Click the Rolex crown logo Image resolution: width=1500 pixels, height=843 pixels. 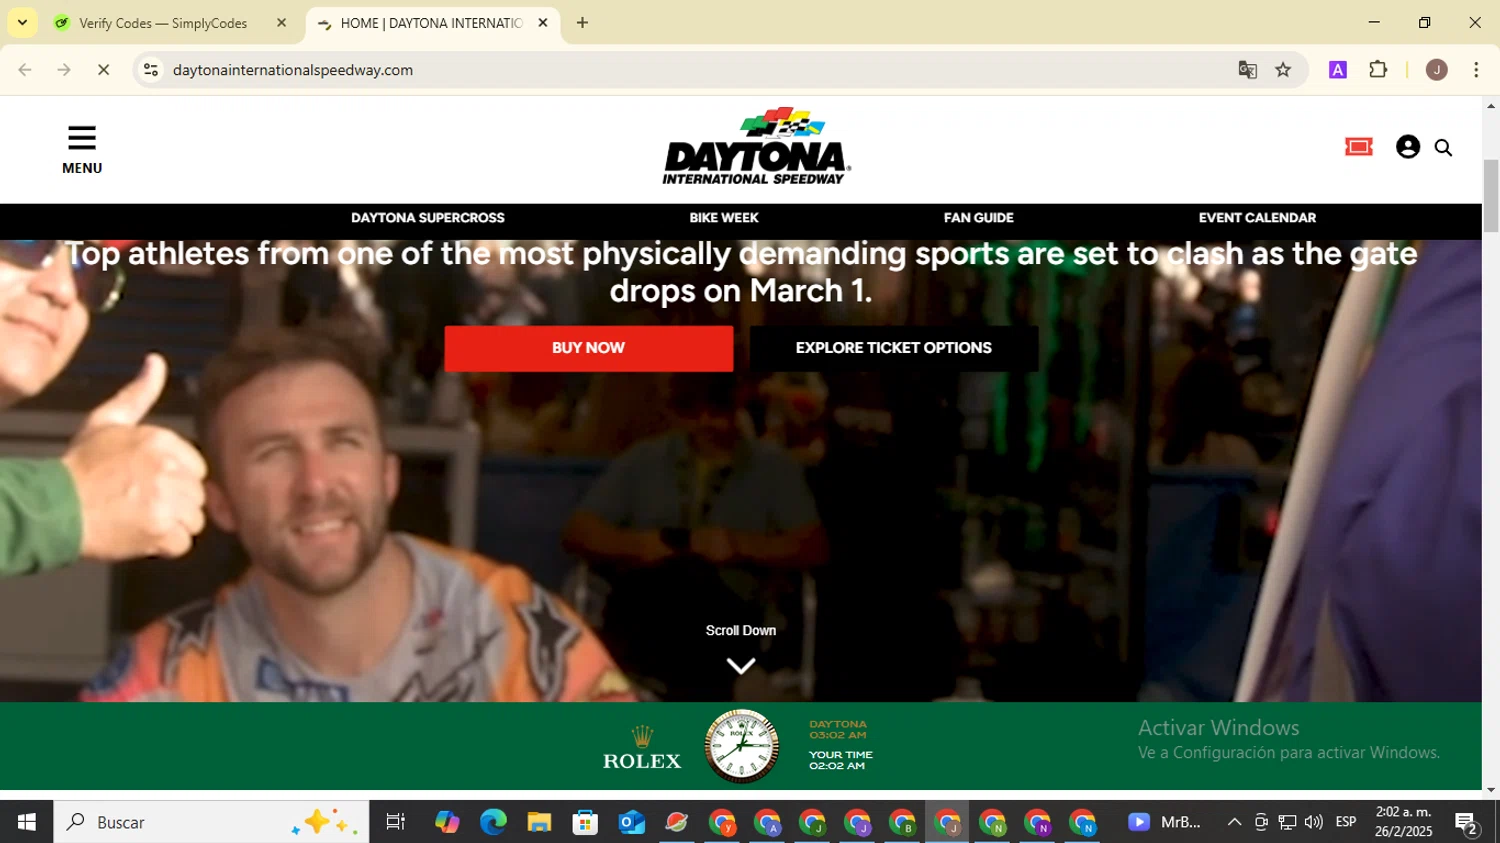(x=643, y=736)
